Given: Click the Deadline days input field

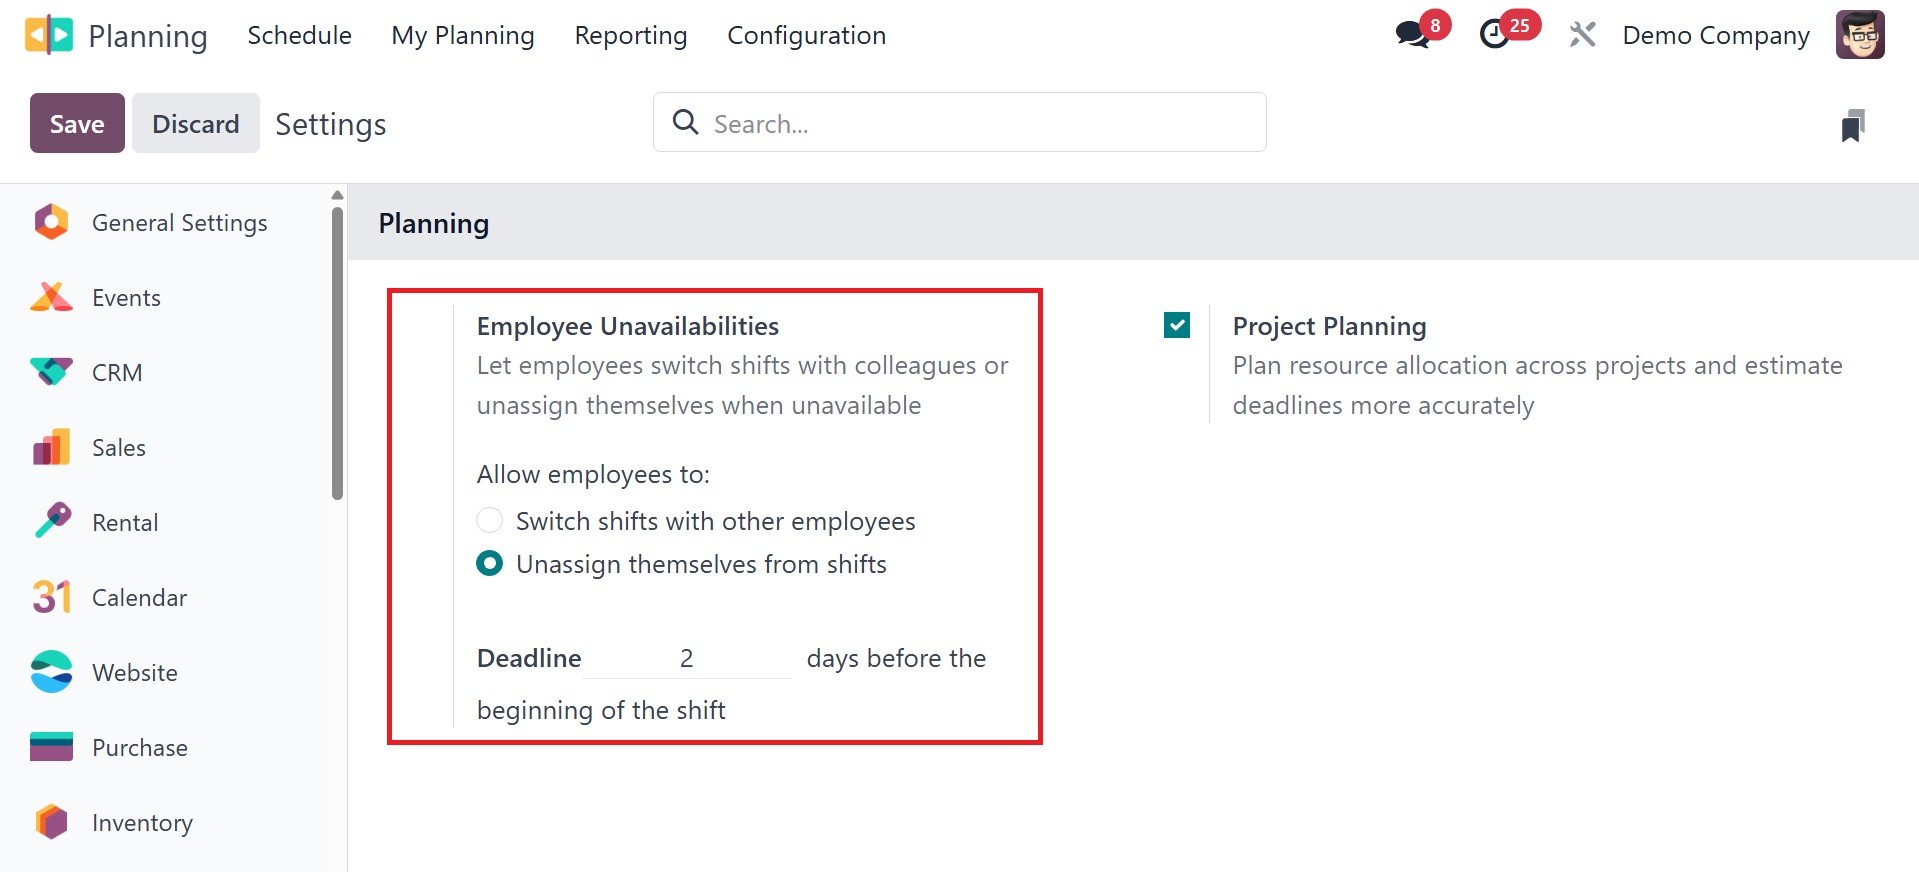Looking at the screenshot, I should (x=686, y=658).
